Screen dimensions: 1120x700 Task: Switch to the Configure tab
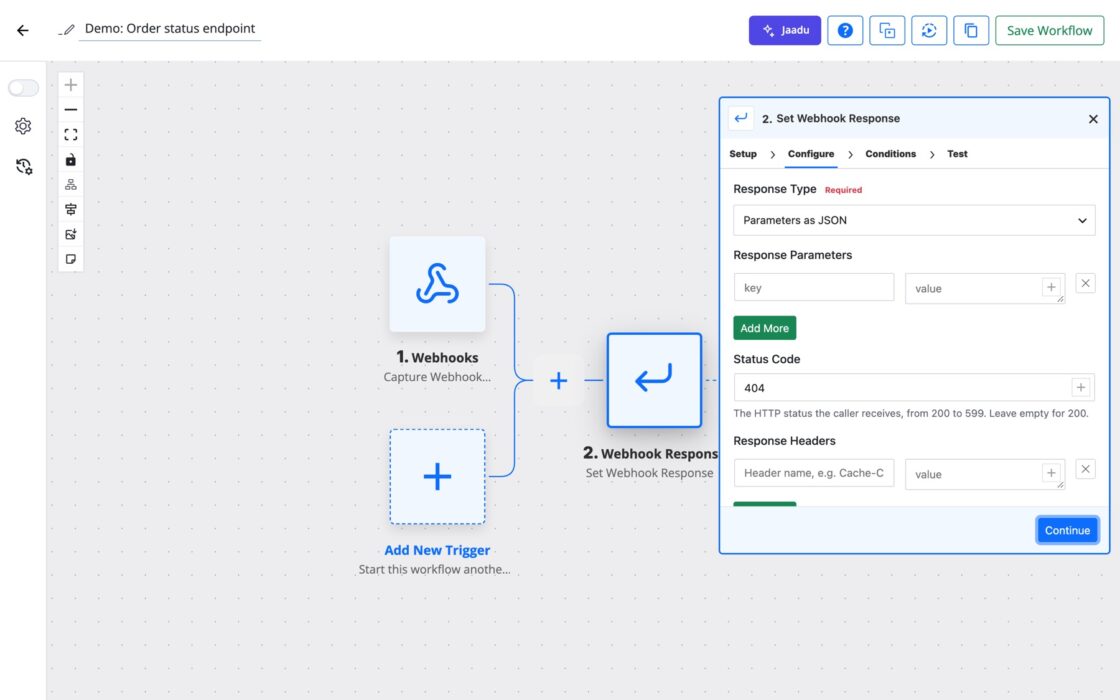click(x=811, y=154)
